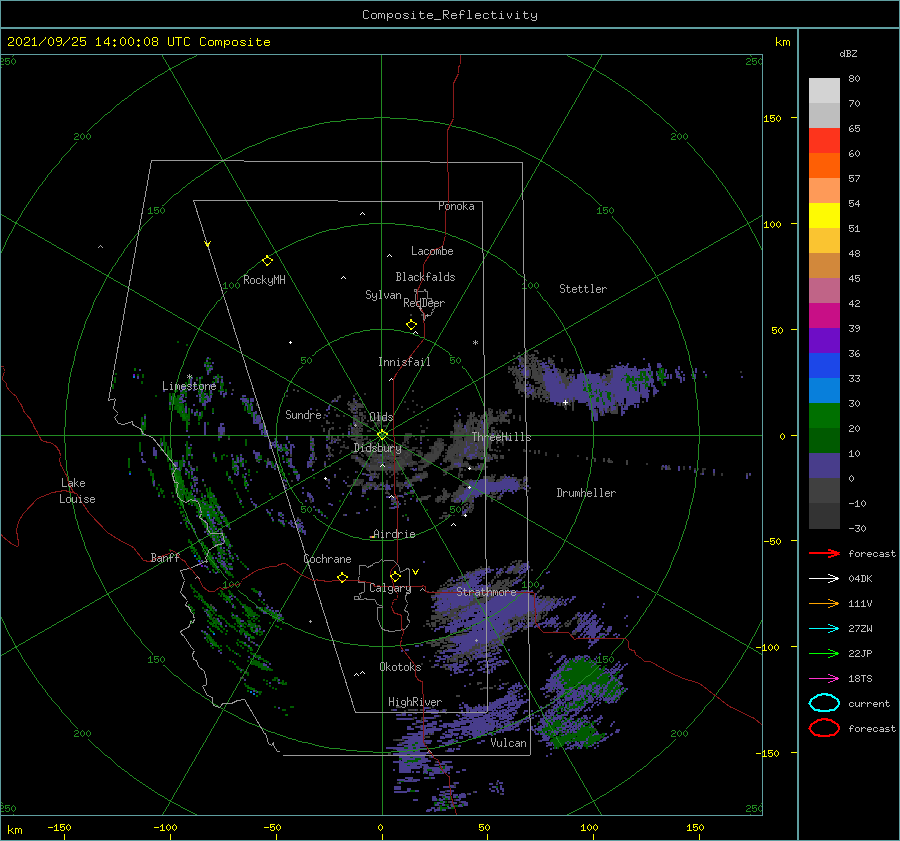900x841 pixels.
Task: Click the Stettler city label
Action: (583, 289)
